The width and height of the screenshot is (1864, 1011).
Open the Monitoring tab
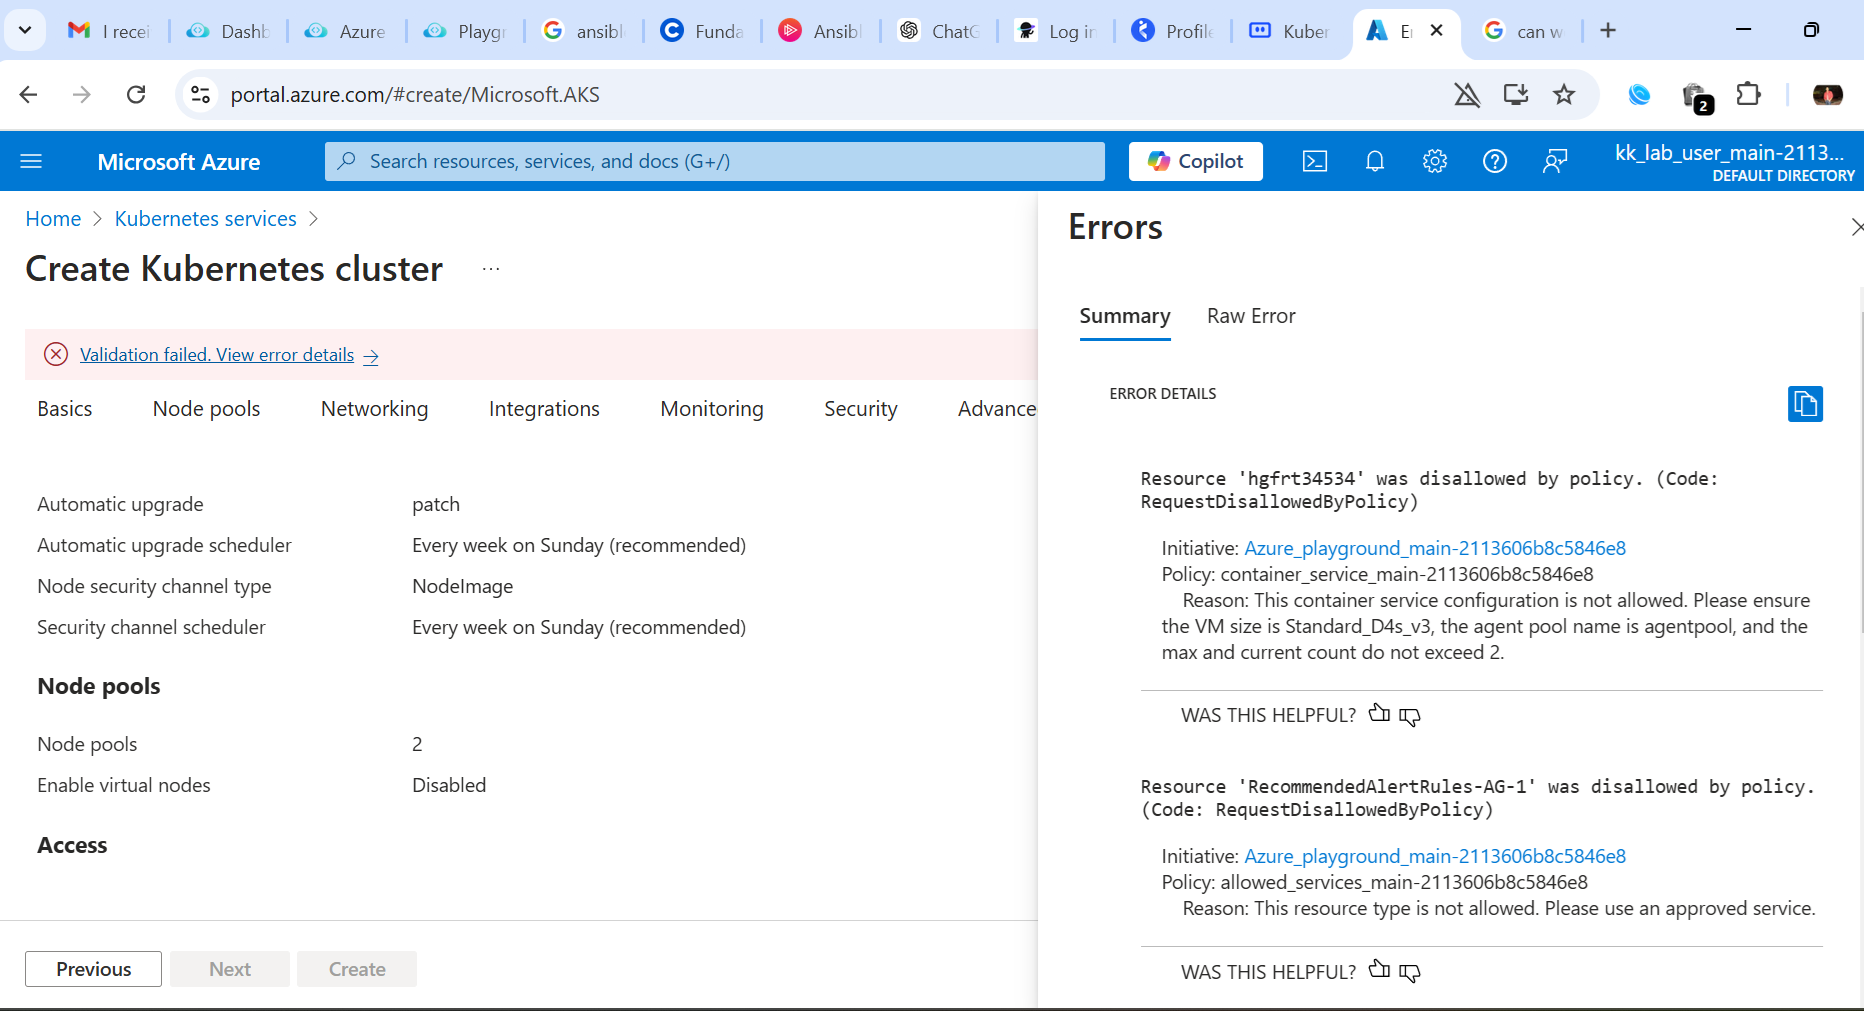pyautogui.click(x=712, y=409)
